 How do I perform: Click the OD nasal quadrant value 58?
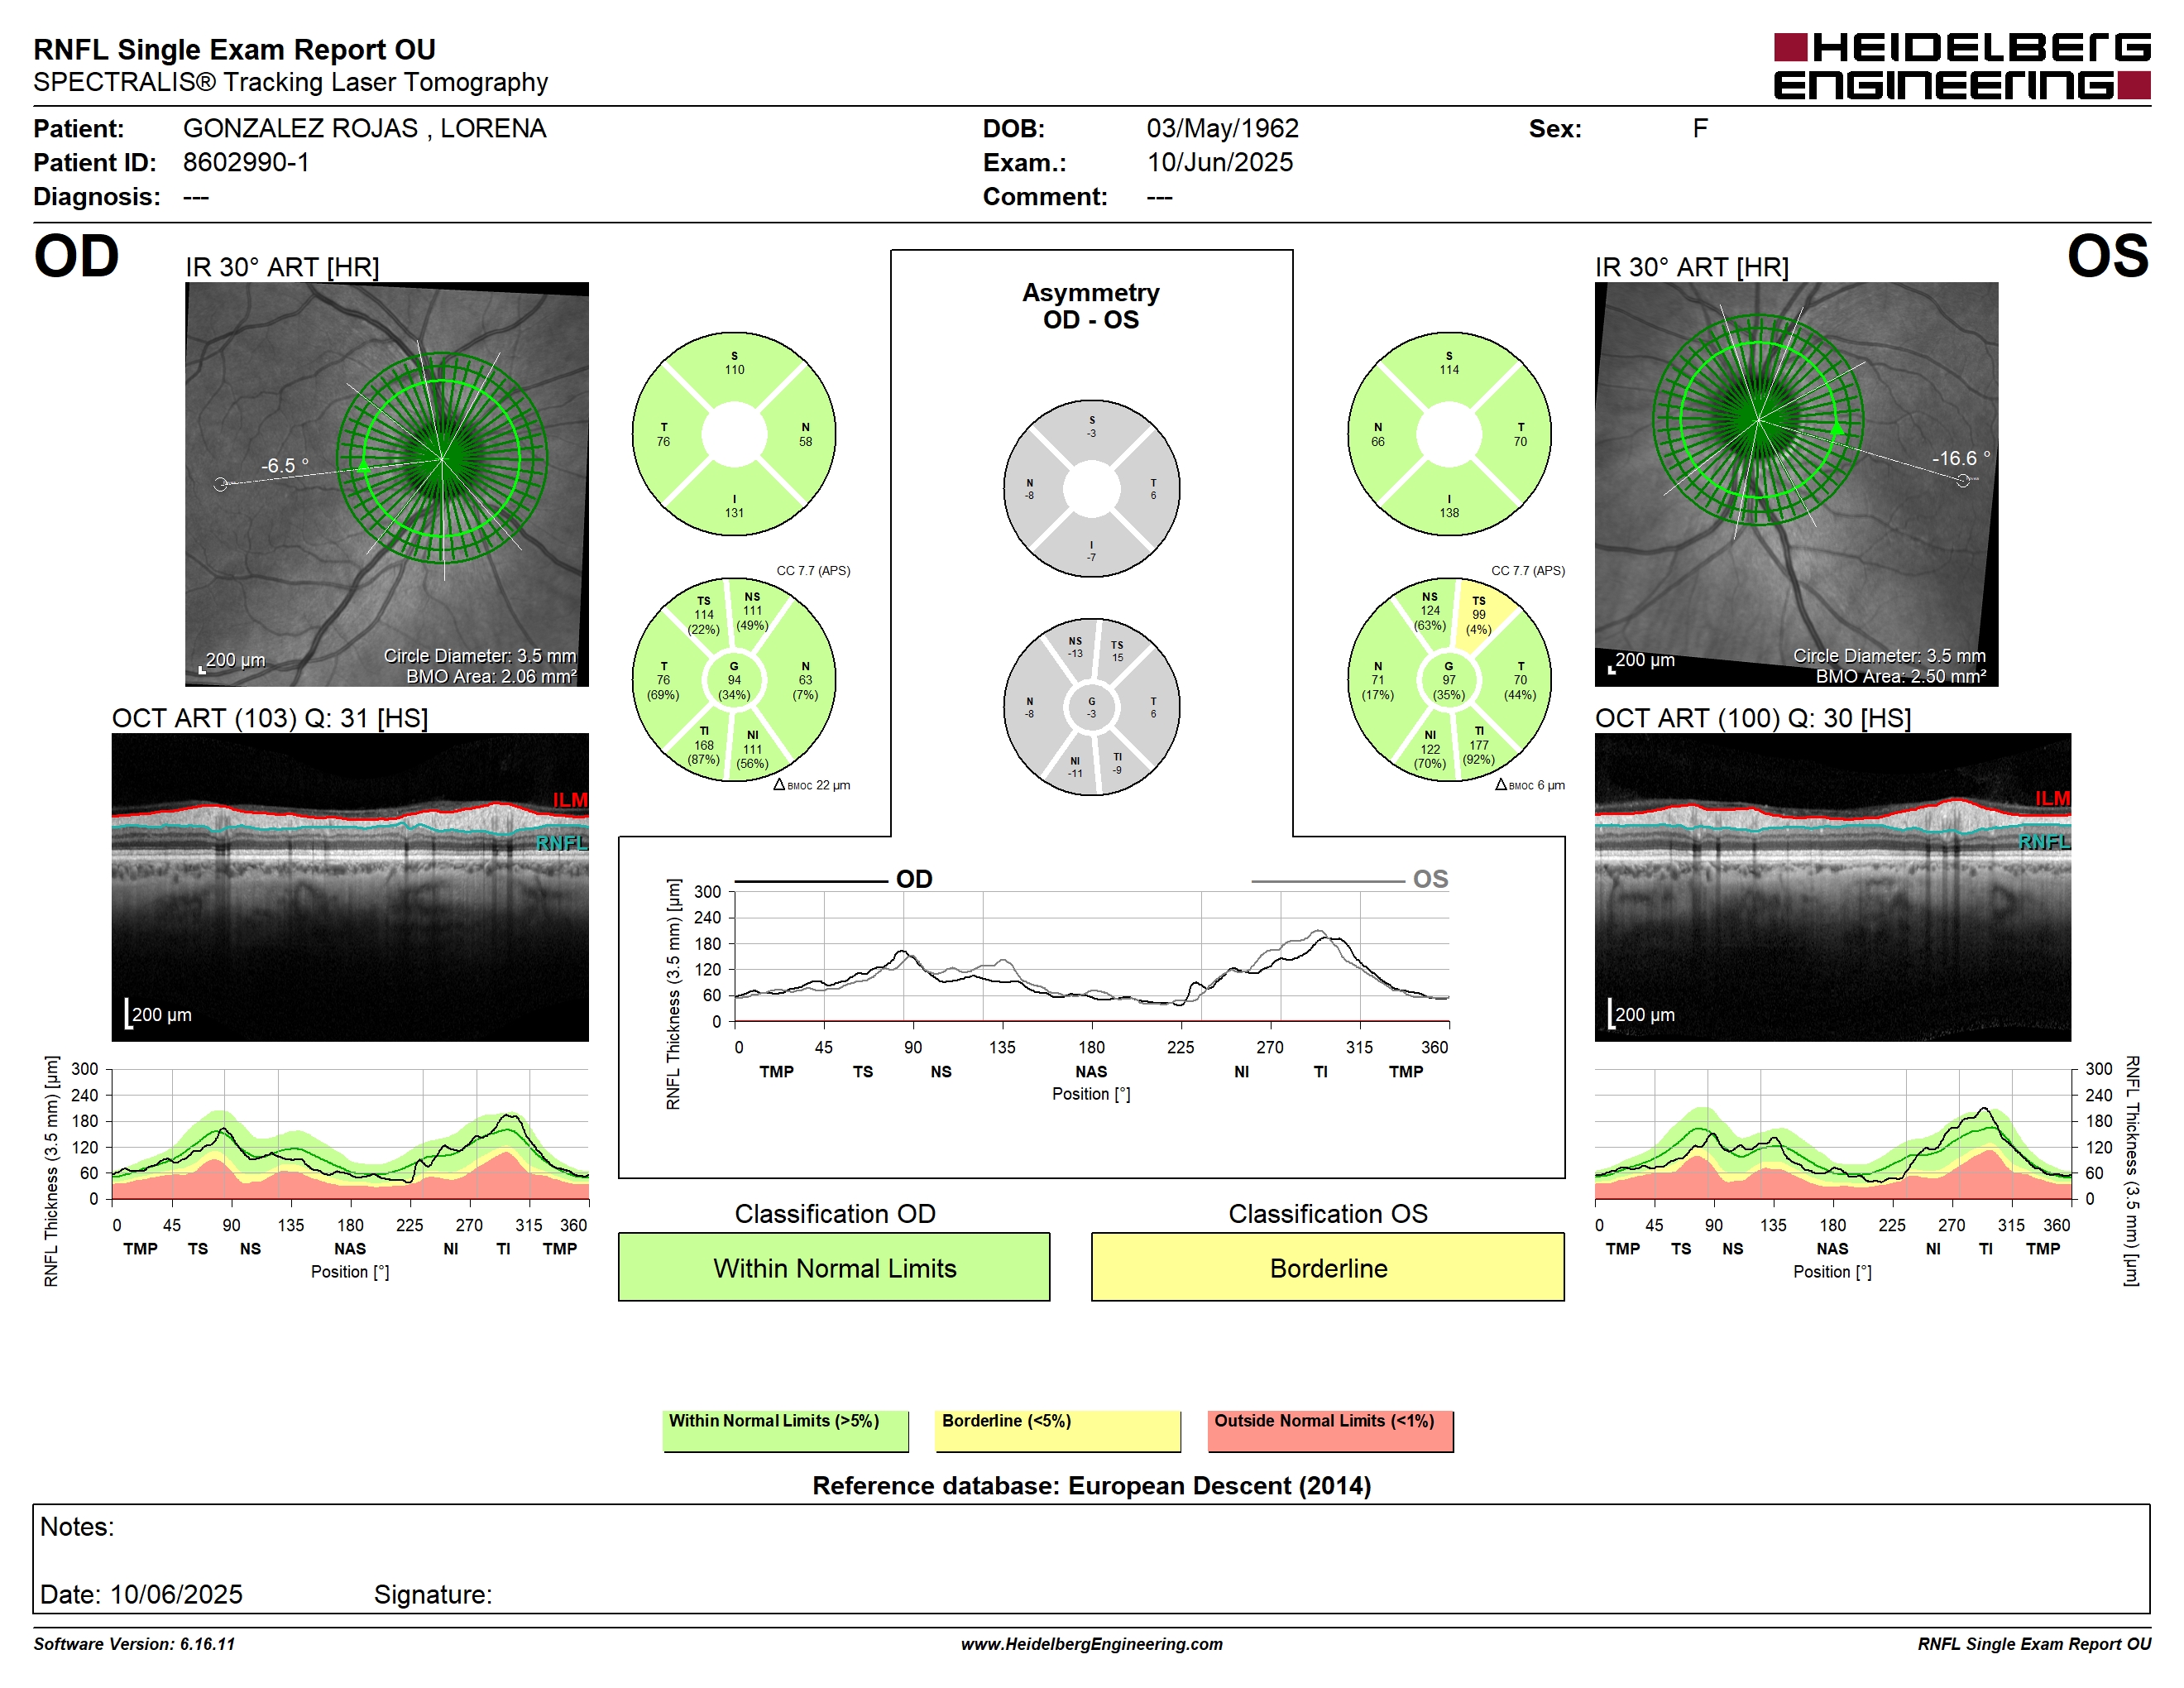[805, 441]
